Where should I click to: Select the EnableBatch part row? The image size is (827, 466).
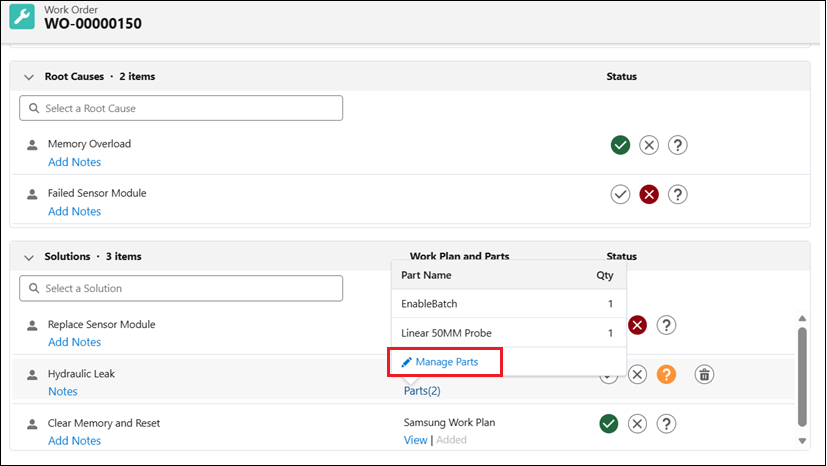pyautogui.click(x=508, y=304)
